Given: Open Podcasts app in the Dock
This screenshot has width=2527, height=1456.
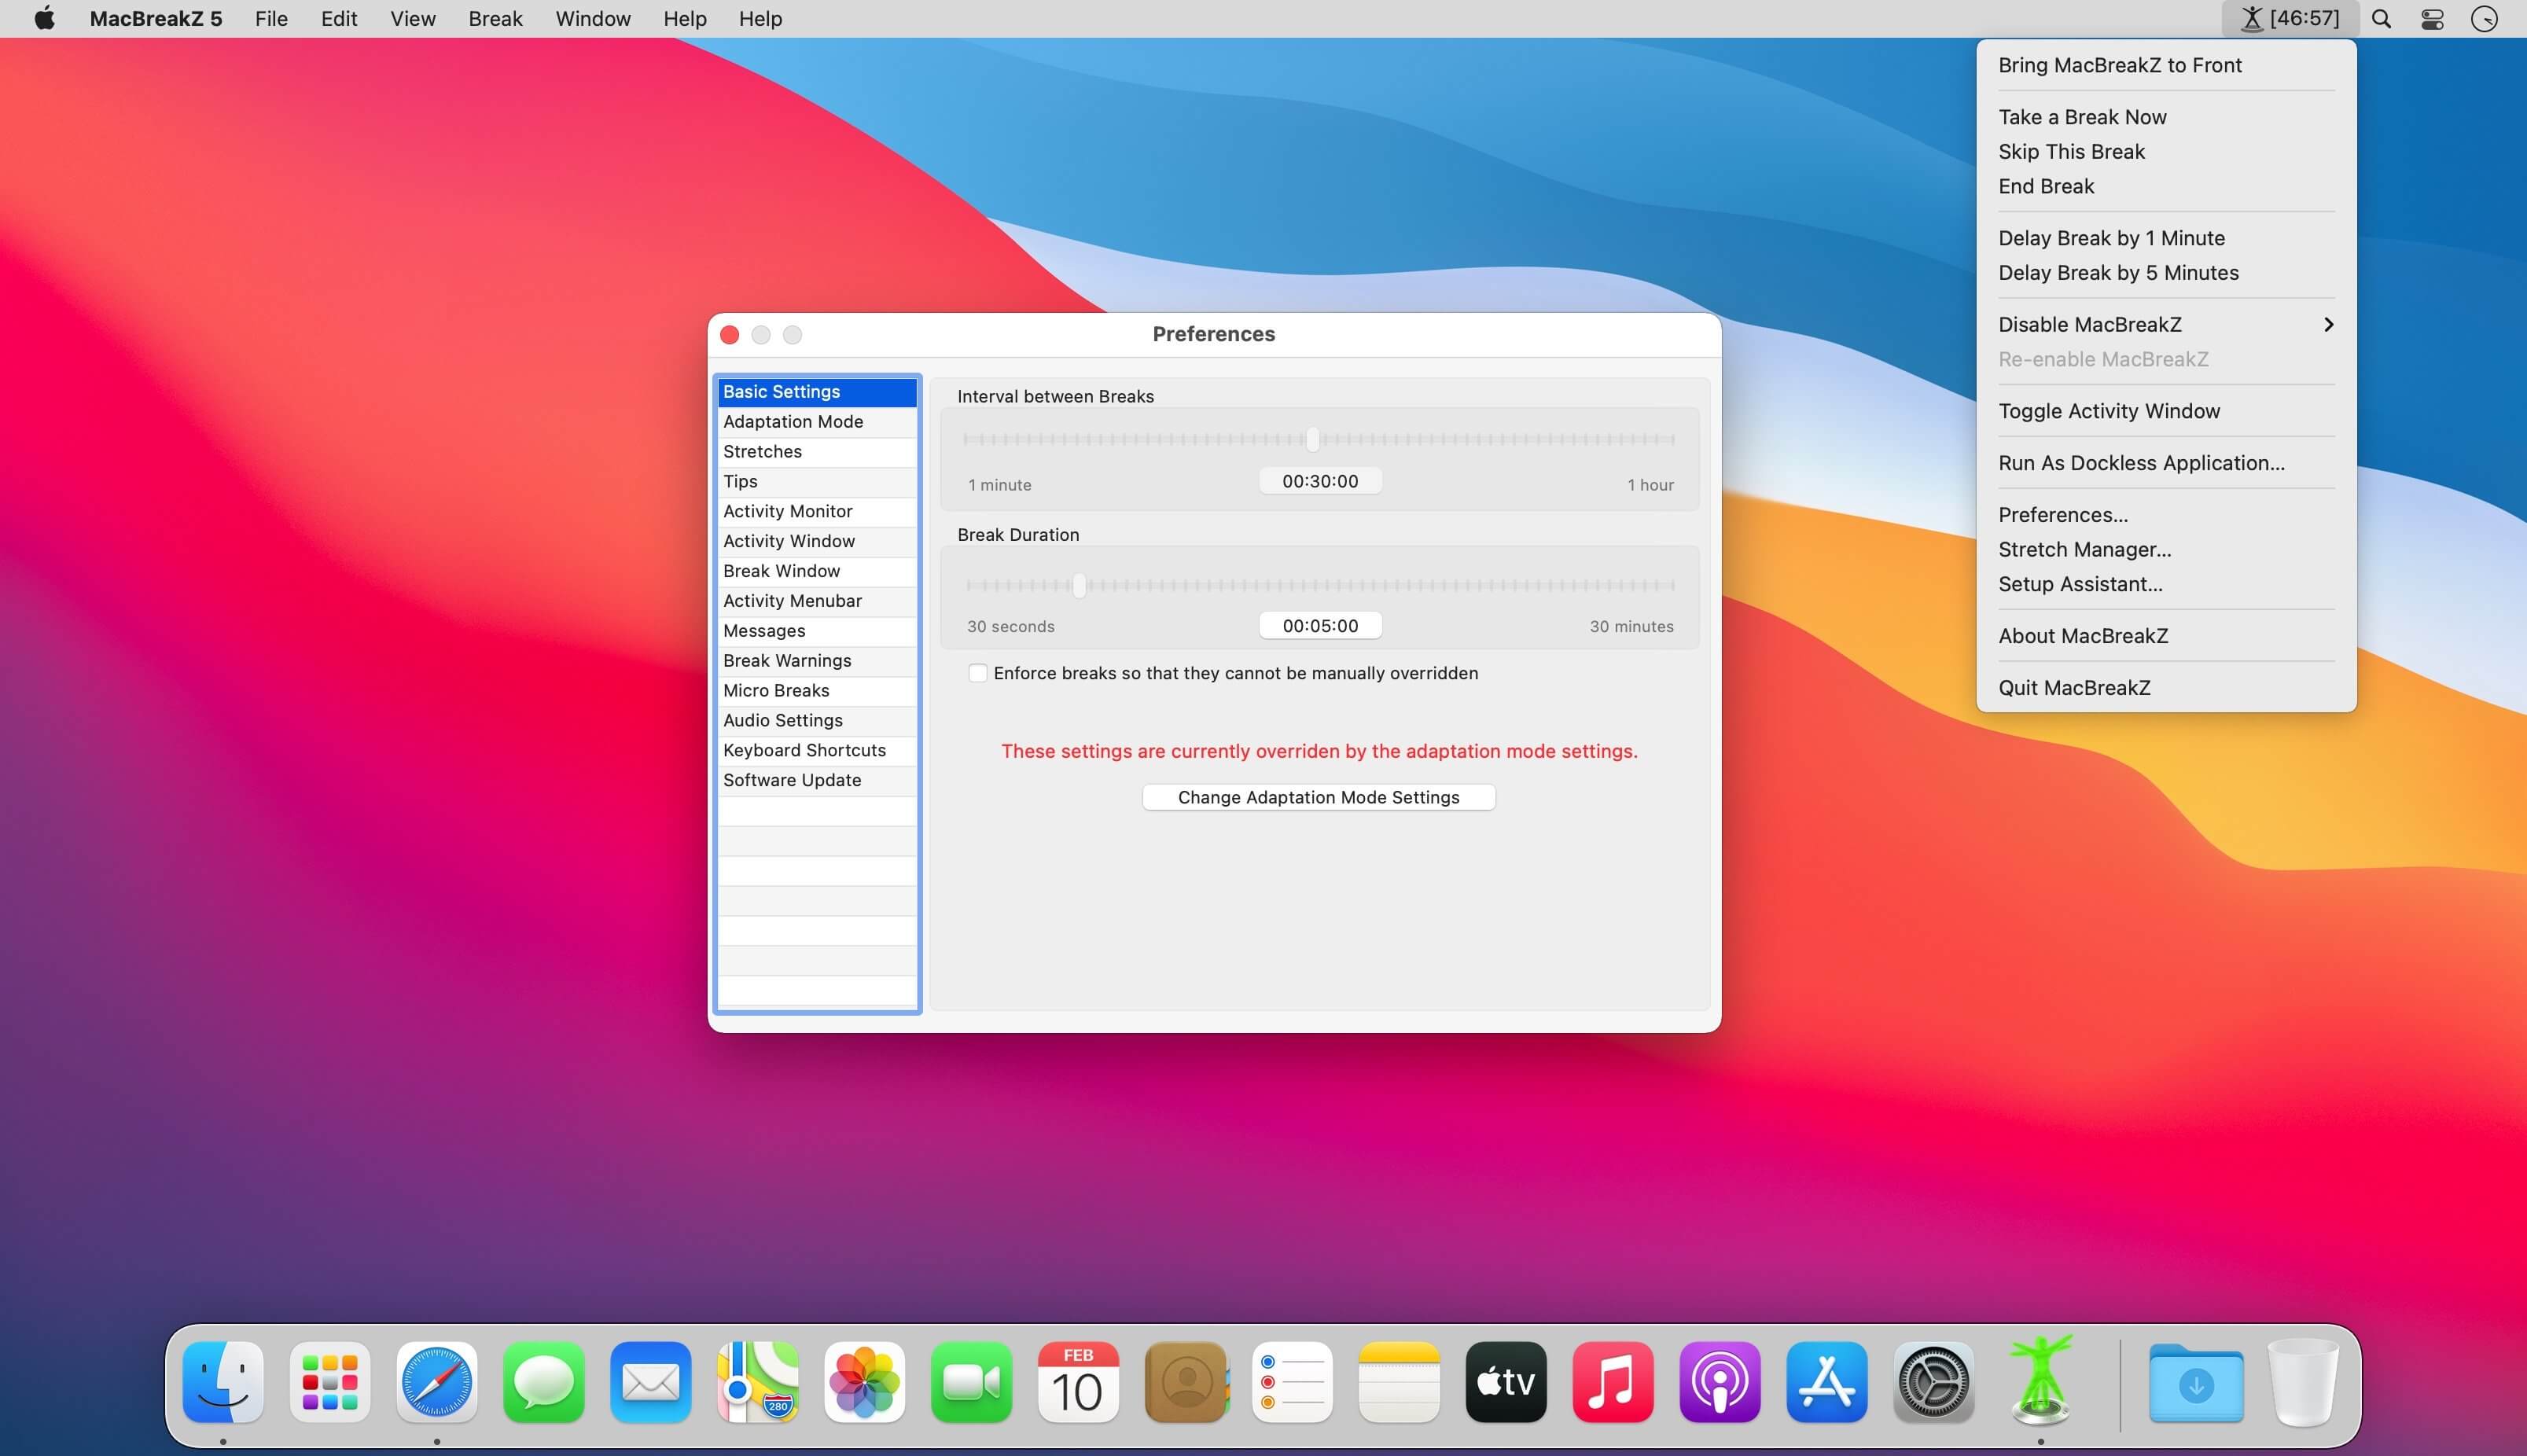Looking at the screenshot, I should pos(1721,1382).
